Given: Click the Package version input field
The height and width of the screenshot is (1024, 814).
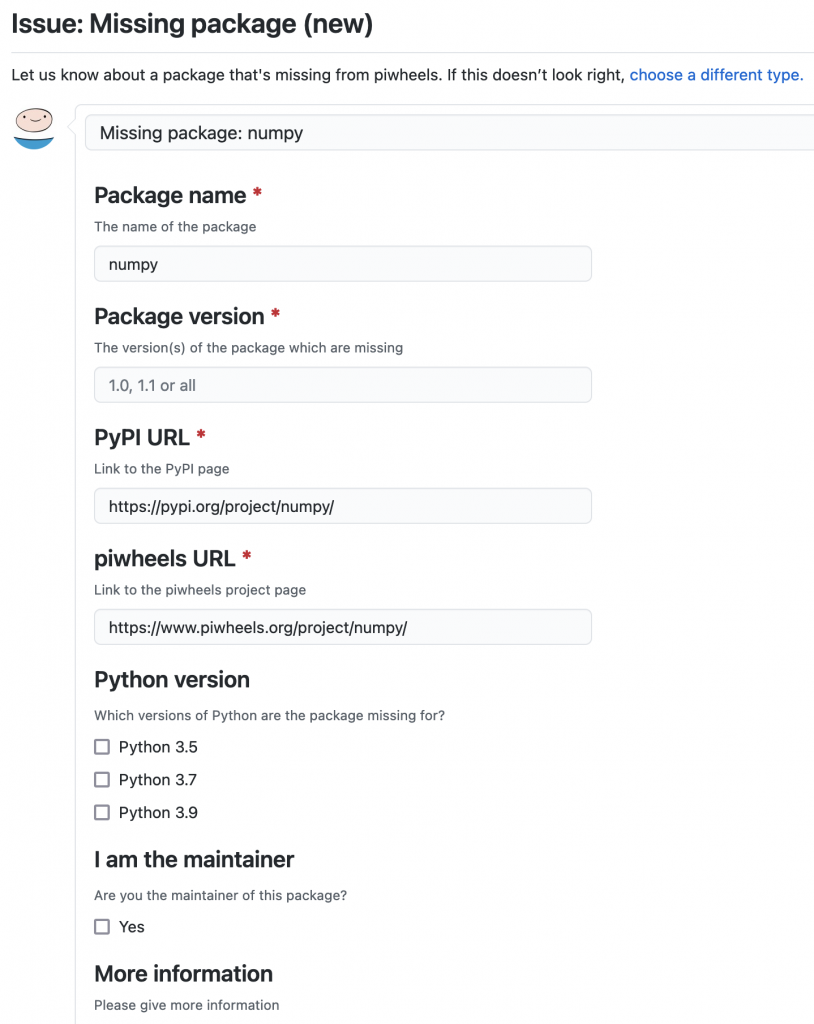Looking at the screenshot, I should pyautogui.click(x=343, y=385).
